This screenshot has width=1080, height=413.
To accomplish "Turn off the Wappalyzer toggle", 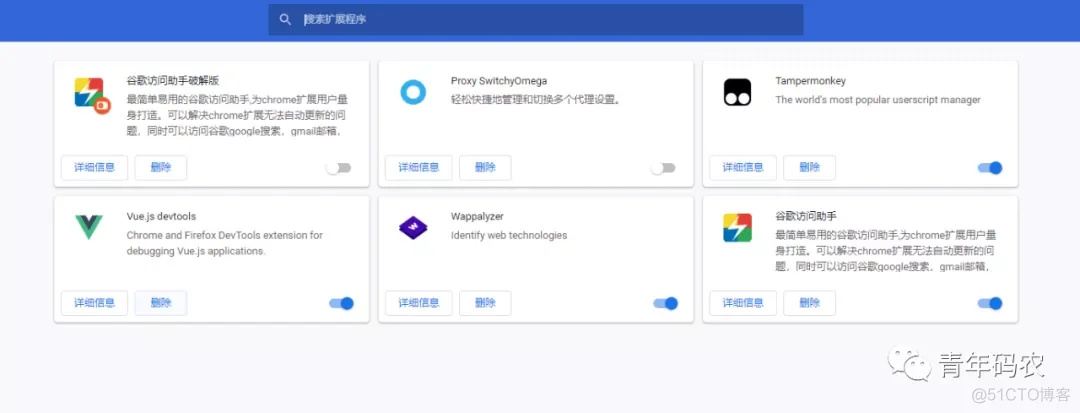I will 665,304.
